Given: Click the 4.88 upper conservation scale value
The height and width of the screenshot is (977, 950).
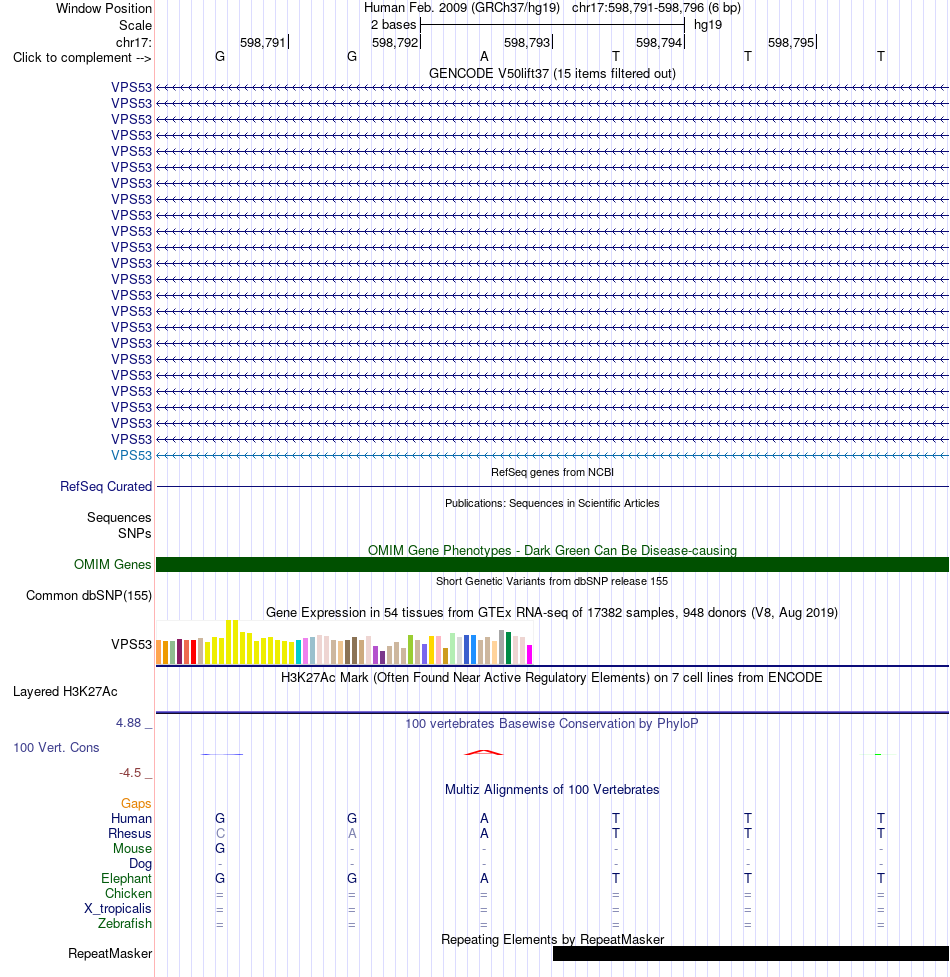Looking at the screenshot, I should pyautogui.click(x=128, y=723).
